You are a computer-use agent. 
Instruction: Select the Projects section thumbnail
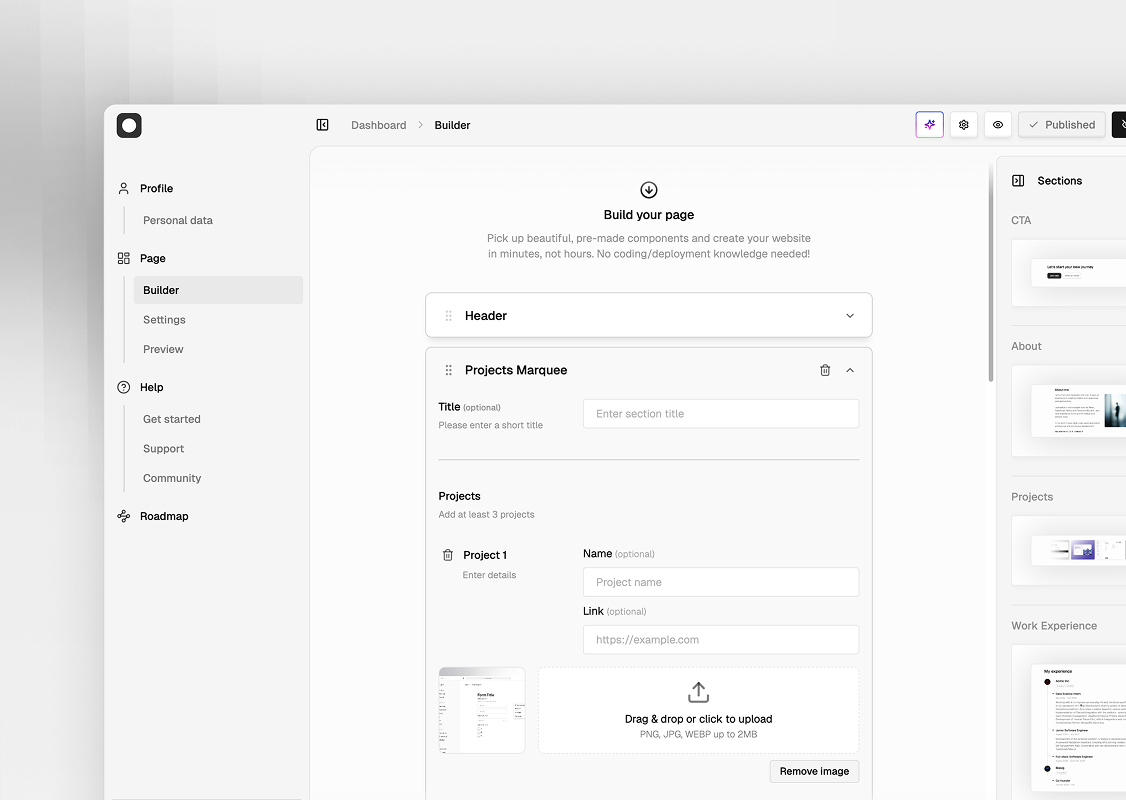tap(1069, 551)
